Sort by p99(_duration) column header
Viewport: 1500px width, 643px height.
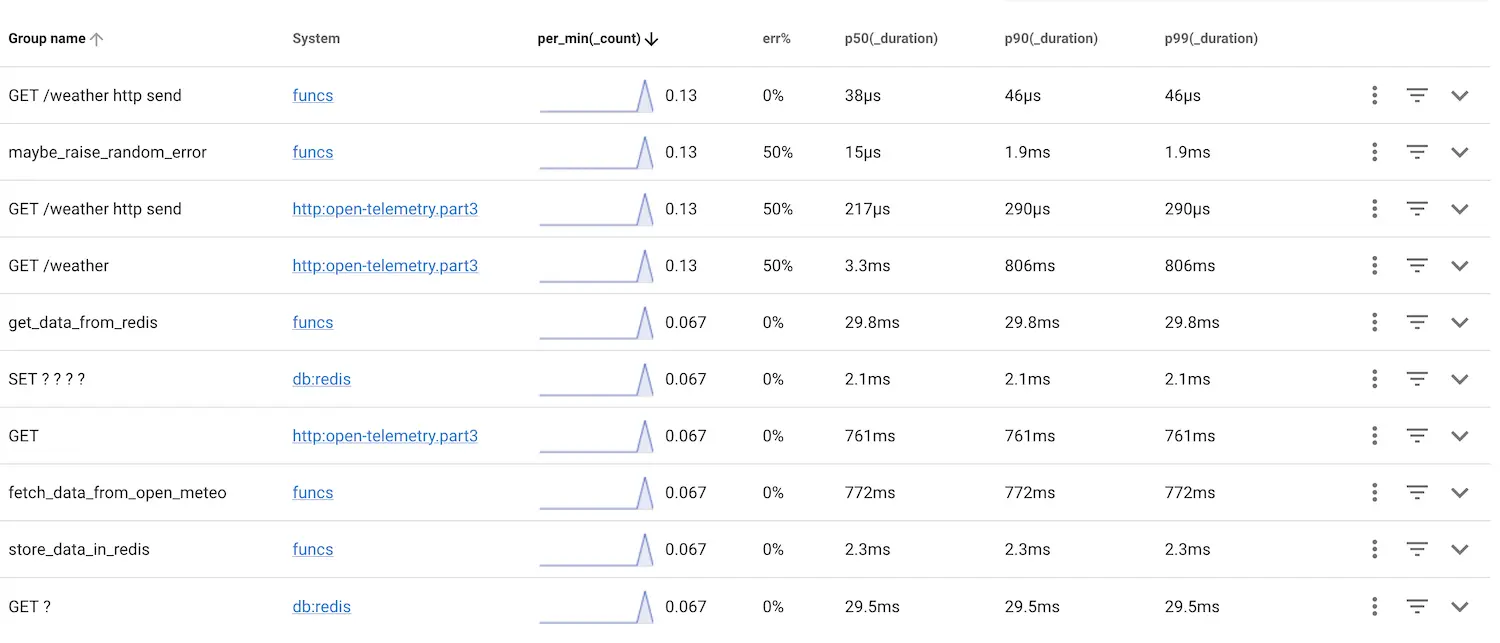click(1211, 39)
